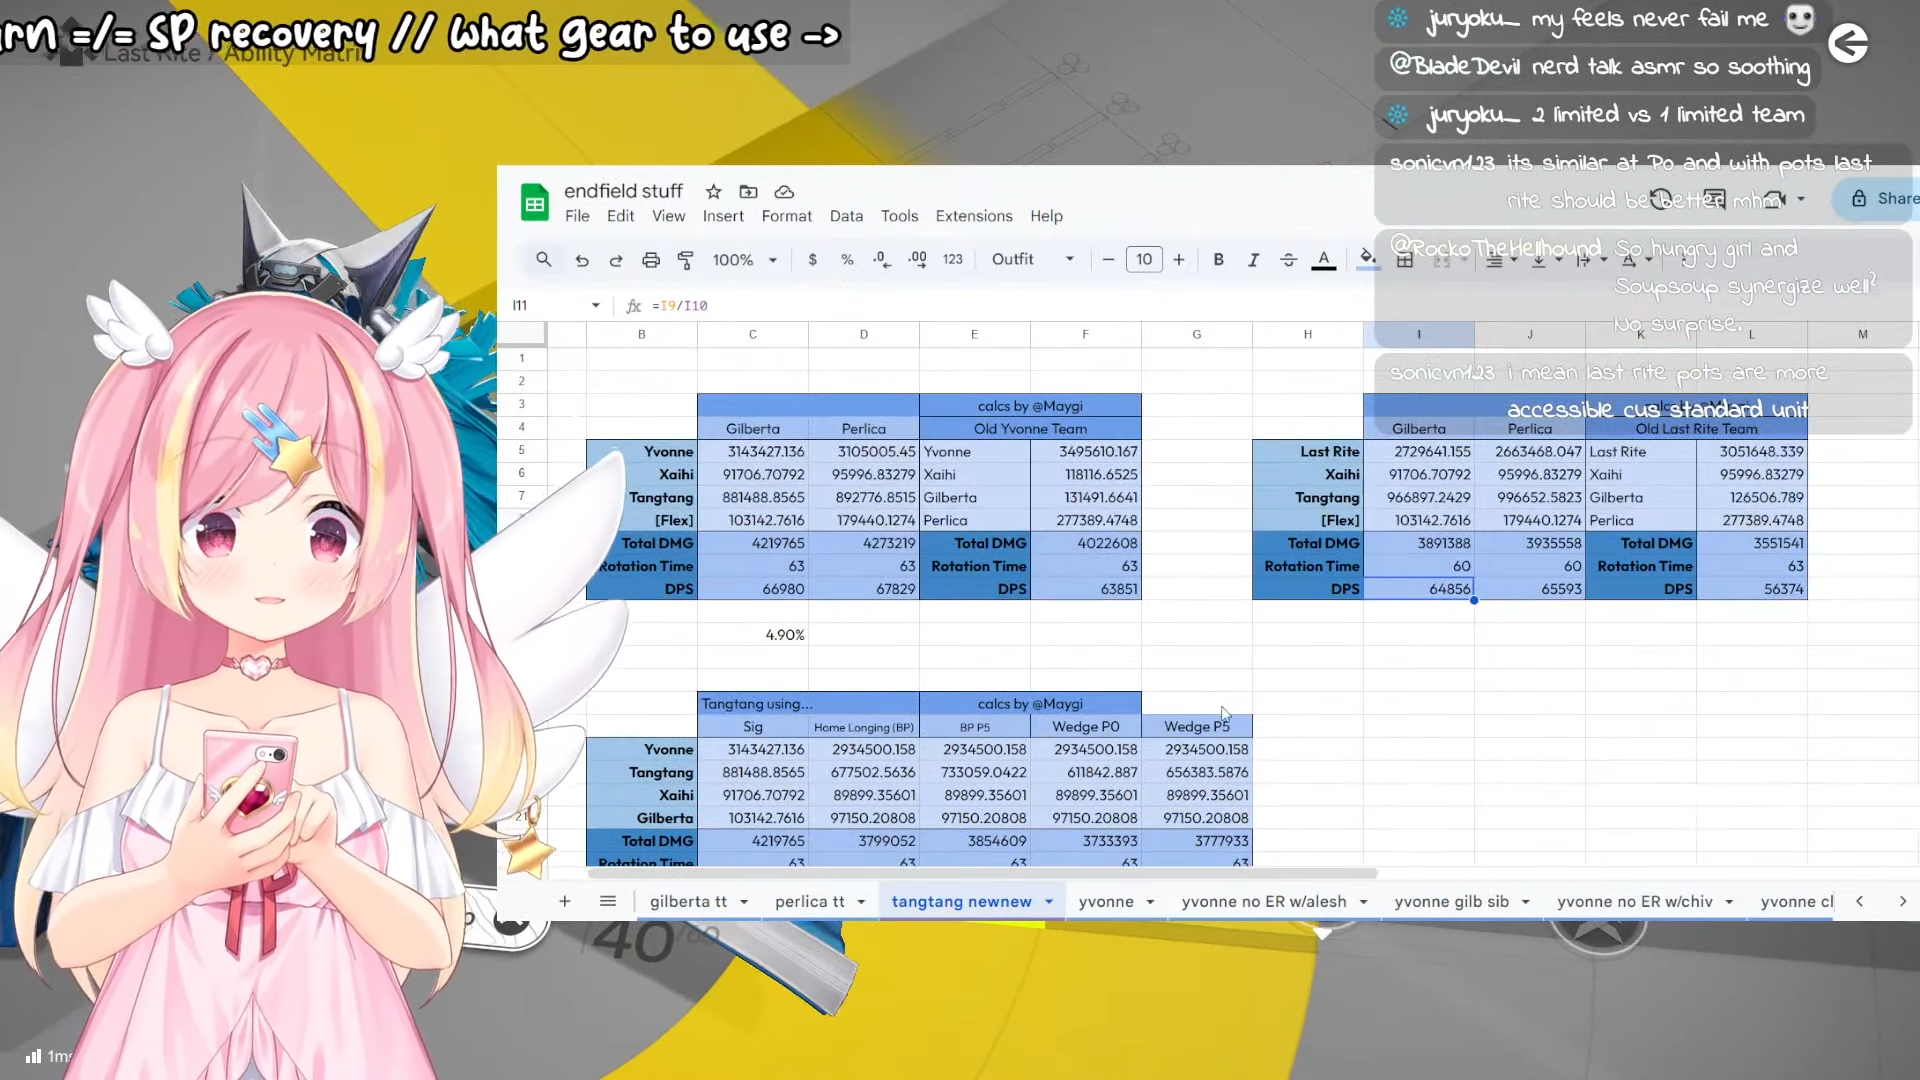
Task: Open the Extensions menu
Action: click(973, 216)
